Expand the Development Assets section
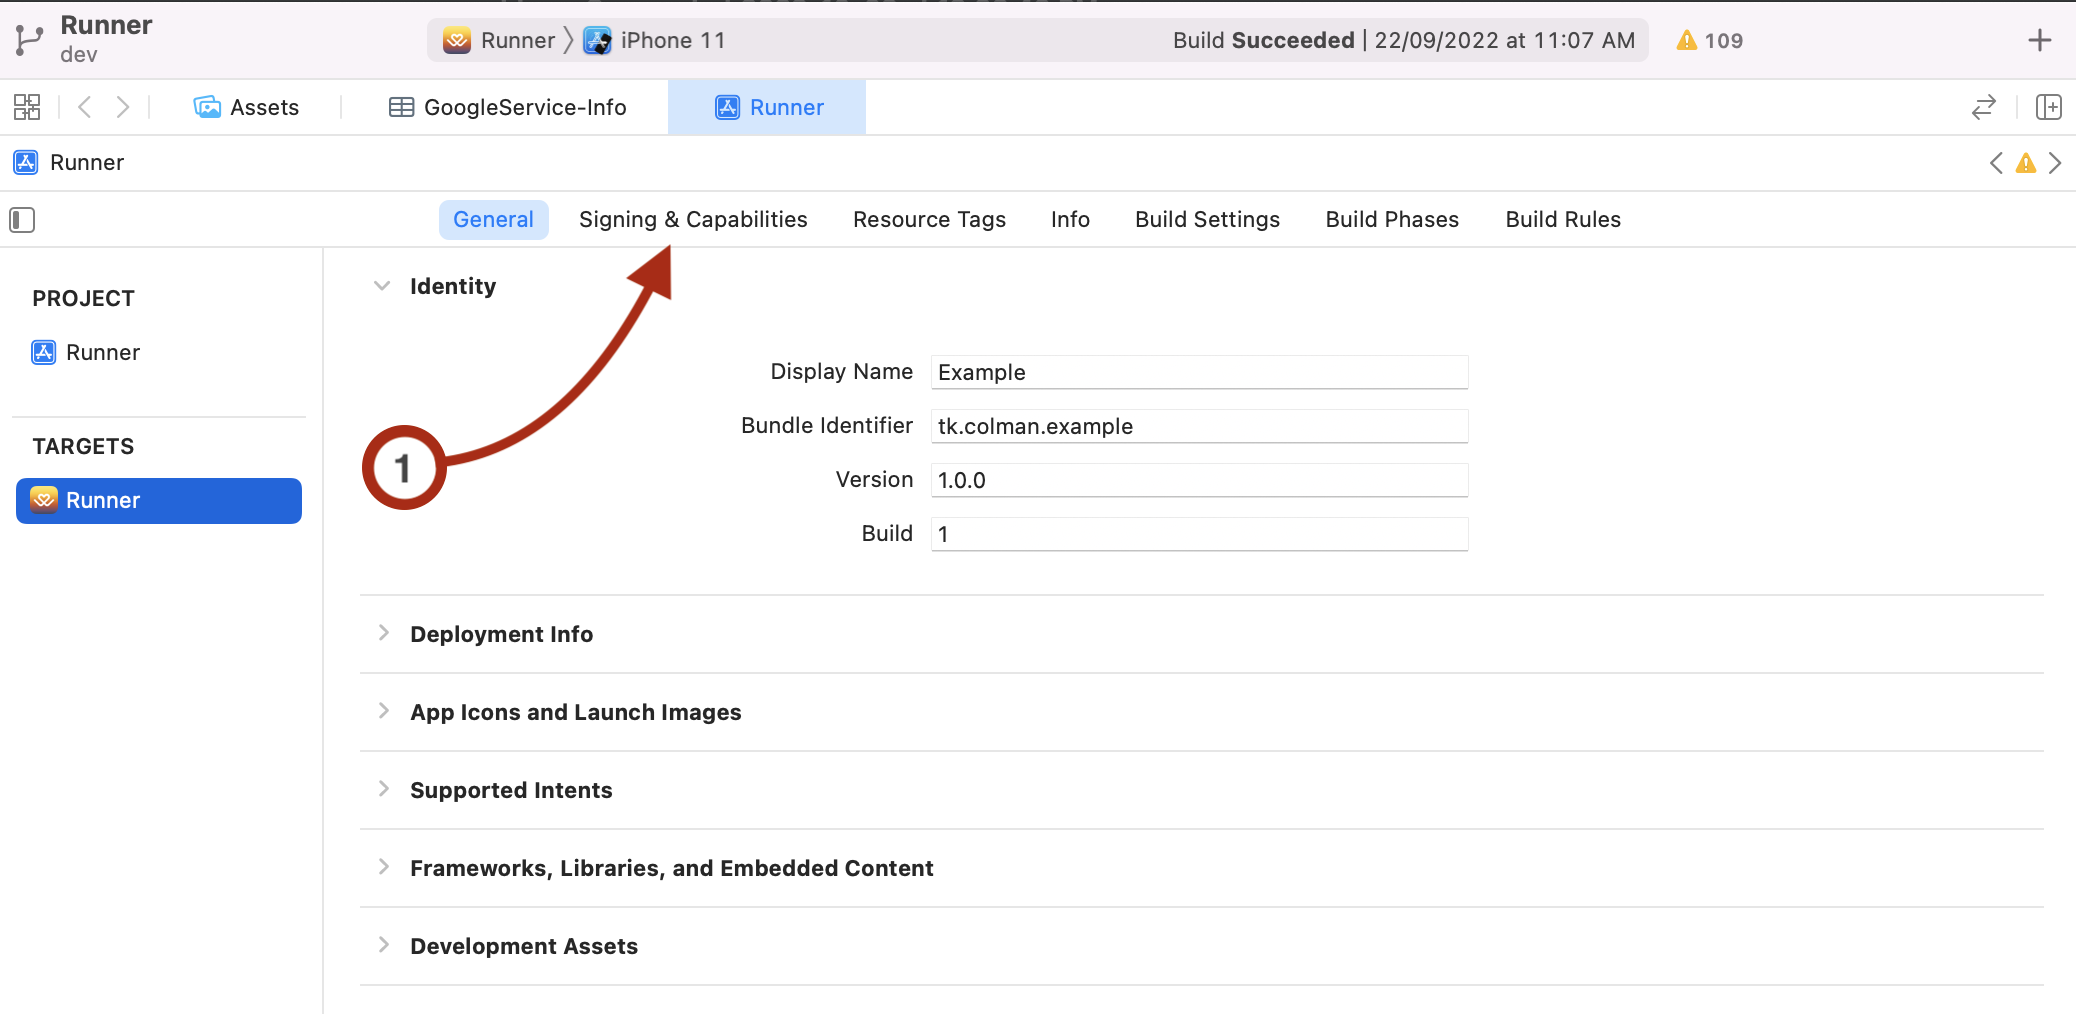Screen dimensions: 2076x1014 click(383, 945)
